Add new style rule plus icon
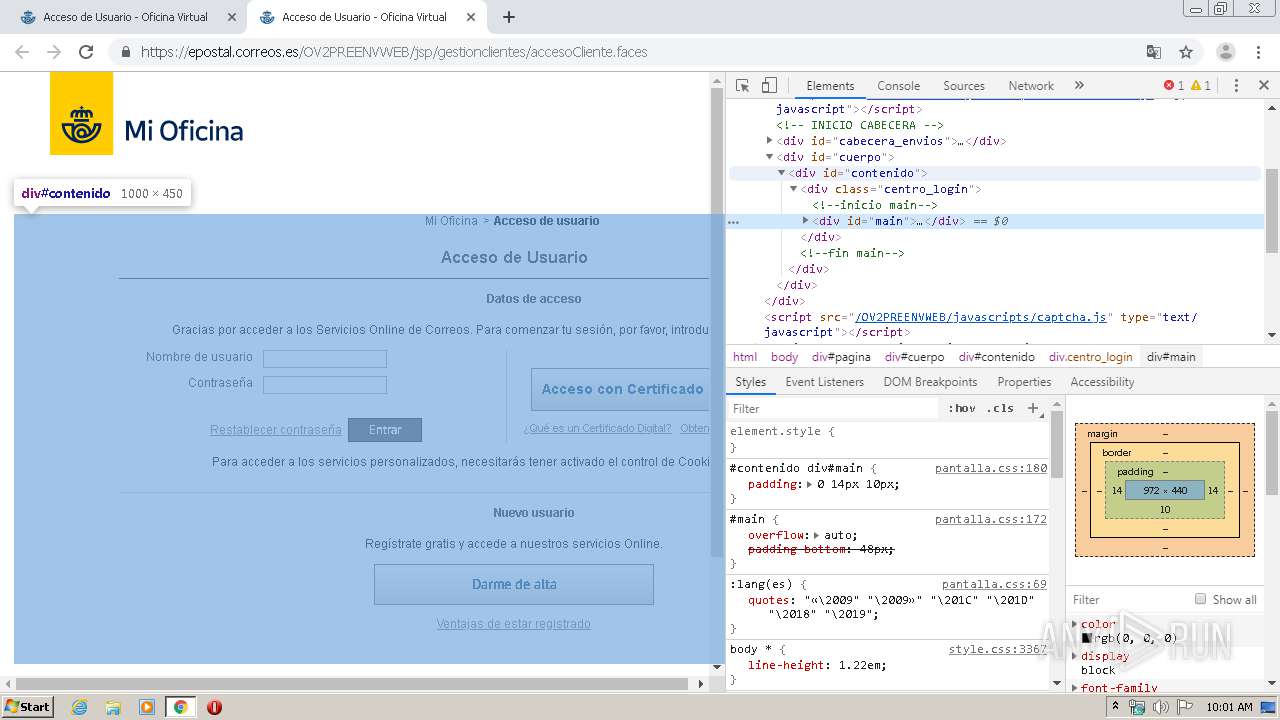 coord(1034,408)
